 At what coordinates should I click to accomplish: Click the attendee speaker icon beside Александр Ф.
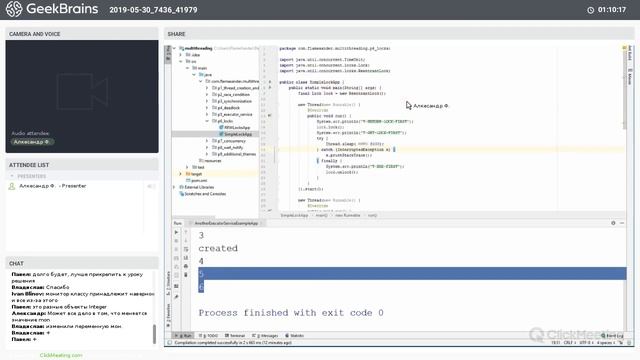[151, 186]
